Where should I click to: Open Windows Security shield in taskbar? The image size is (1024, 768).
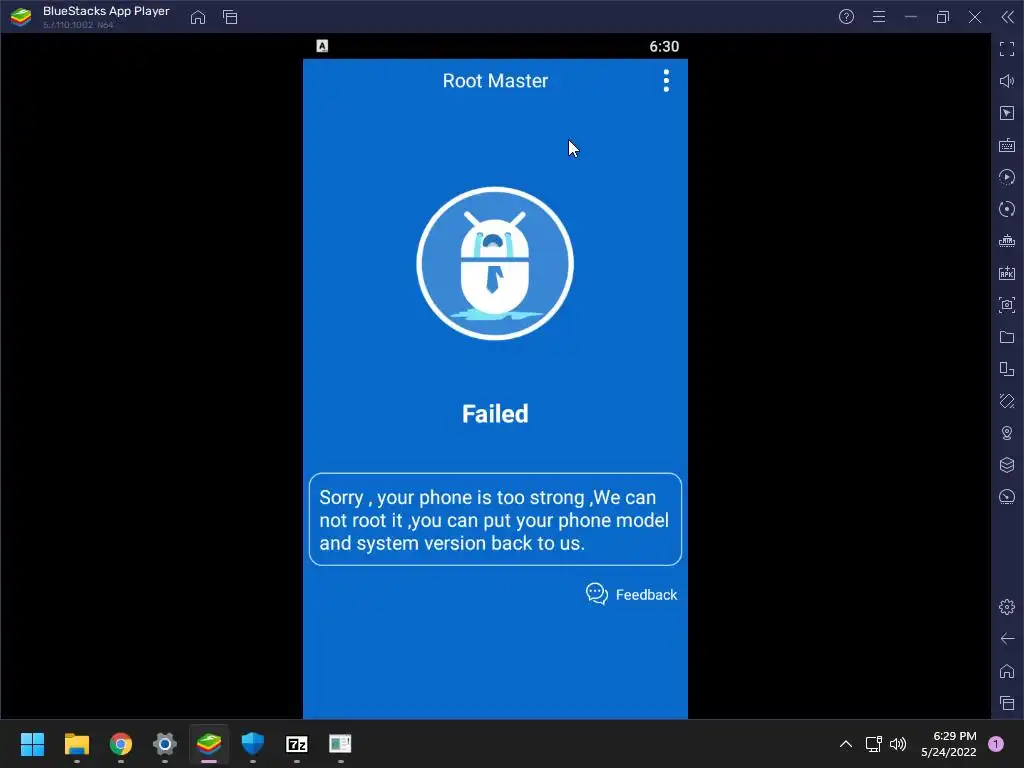(x=253, y=744)
